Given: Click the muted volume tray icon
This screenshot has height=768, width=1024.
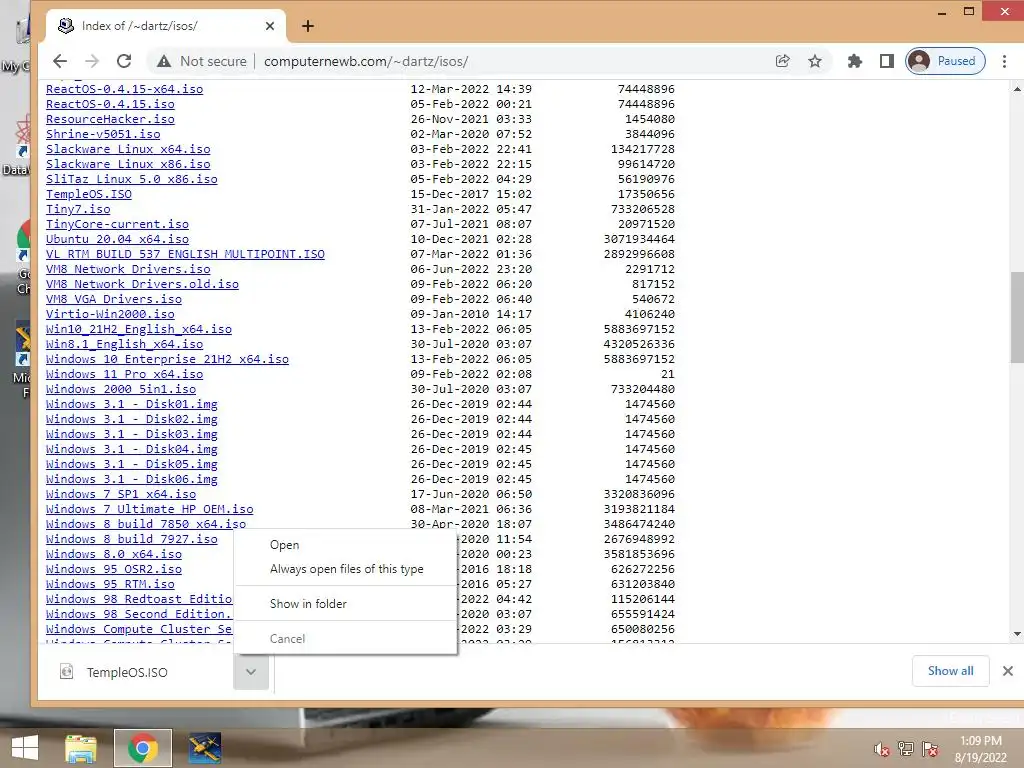Looking at the screenshot, I should [881, 749].
